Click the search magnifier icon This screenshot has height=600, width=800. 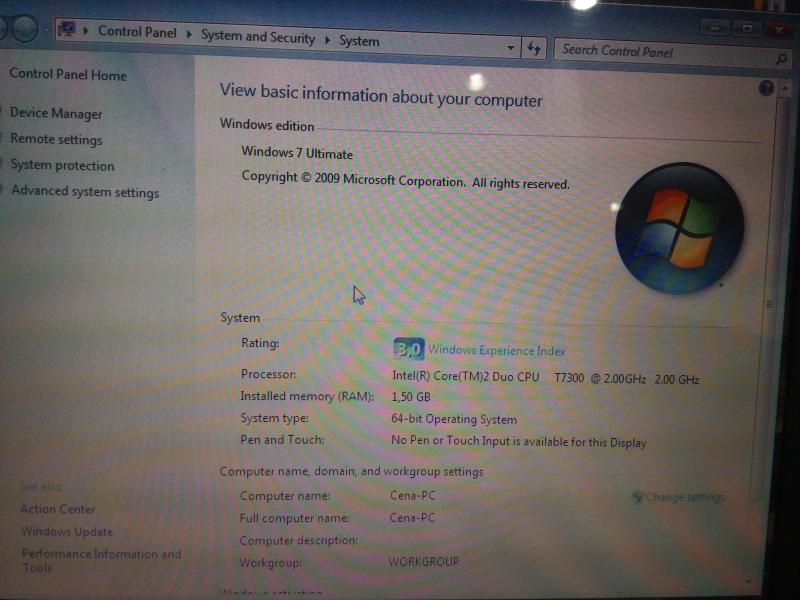(x=782, y=59)
